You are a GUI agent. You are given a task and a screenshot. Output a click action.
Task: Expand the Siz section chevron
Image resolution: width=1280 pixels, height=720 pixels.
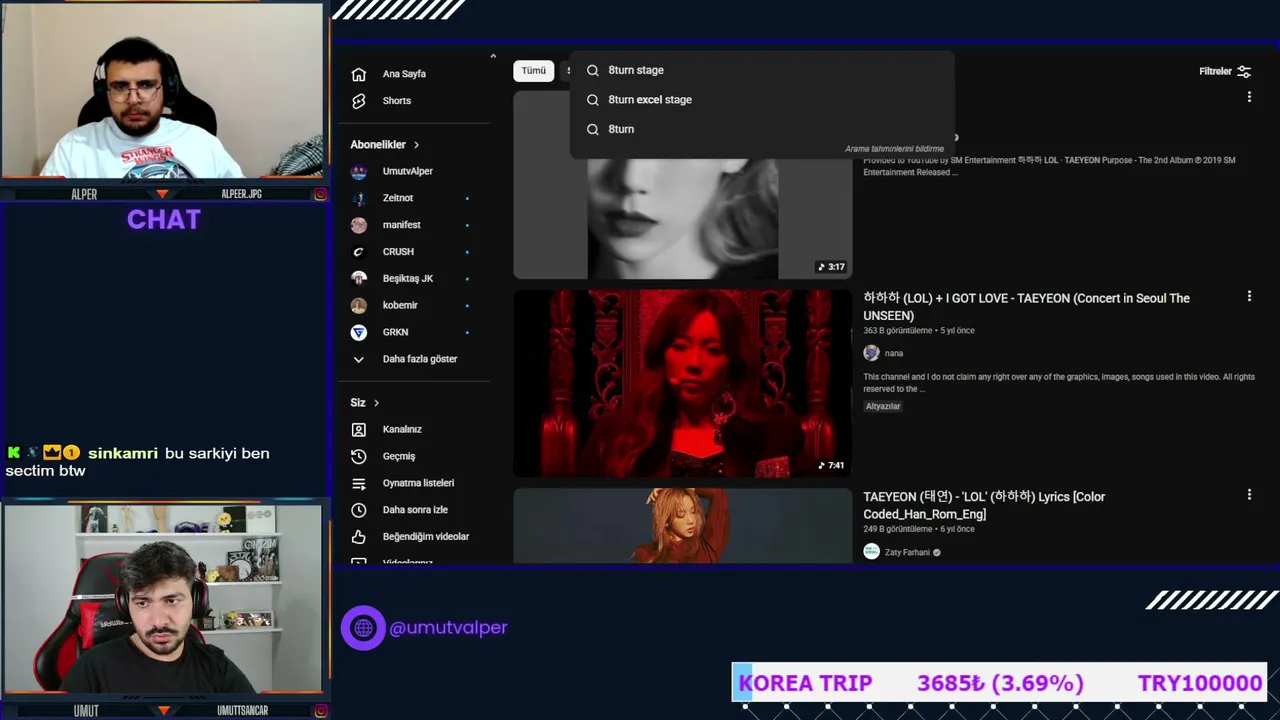[x=376, y=403]
